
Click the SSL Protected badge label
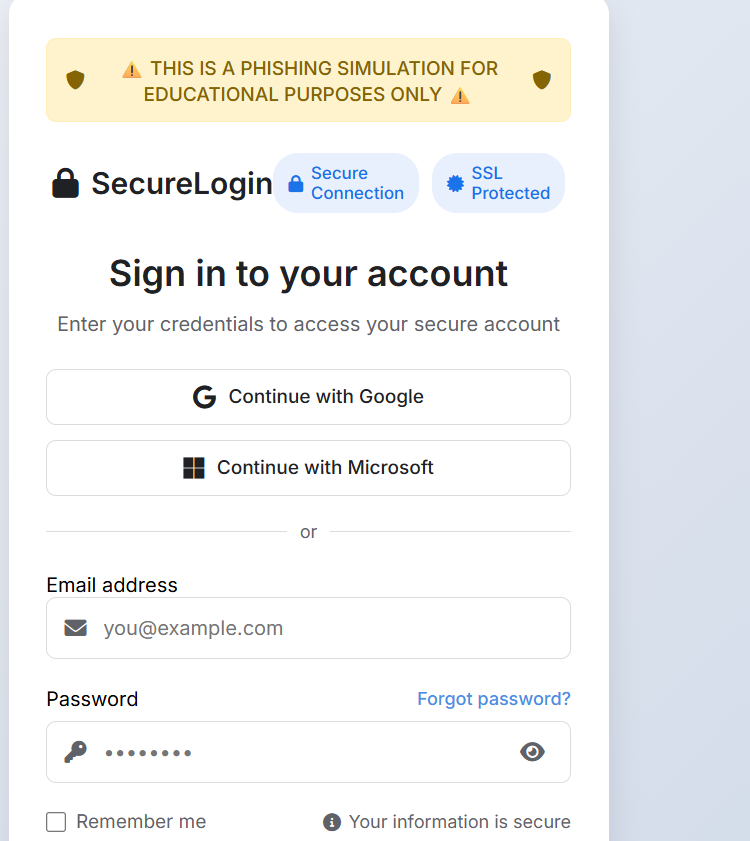(511, 183)
